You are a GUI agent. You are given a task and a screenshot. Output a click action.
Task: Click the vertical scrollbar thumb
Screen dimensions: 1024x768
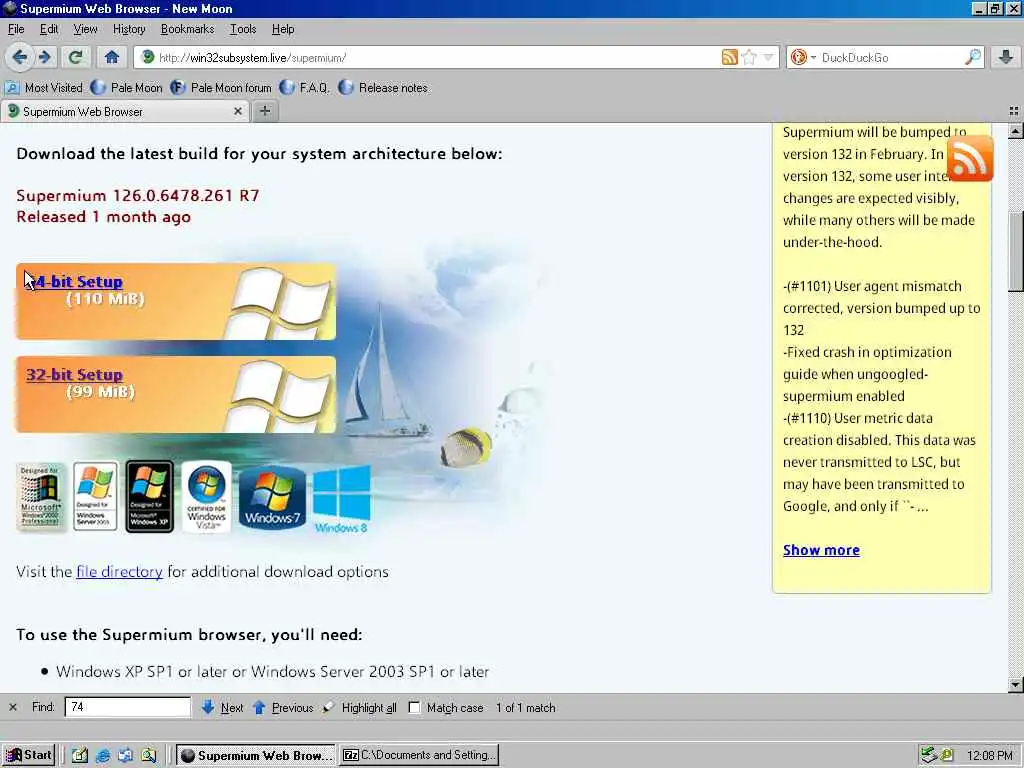point(1015,251)
